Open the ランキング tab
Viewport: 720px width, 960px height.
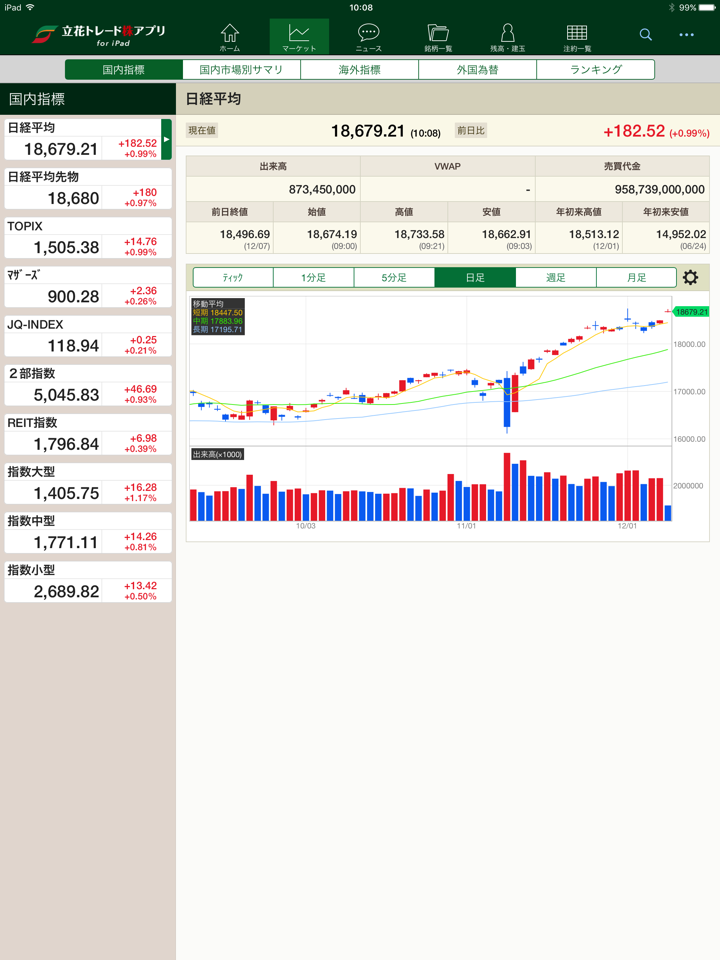click(x=596, y=70)
